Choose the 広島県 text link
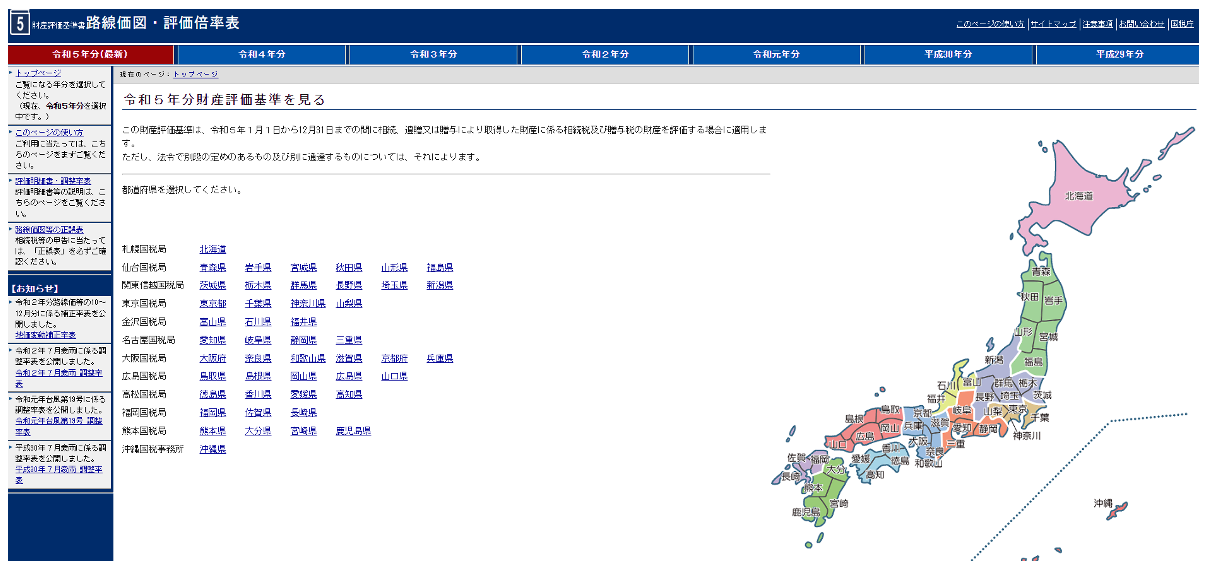 point(349,377)
